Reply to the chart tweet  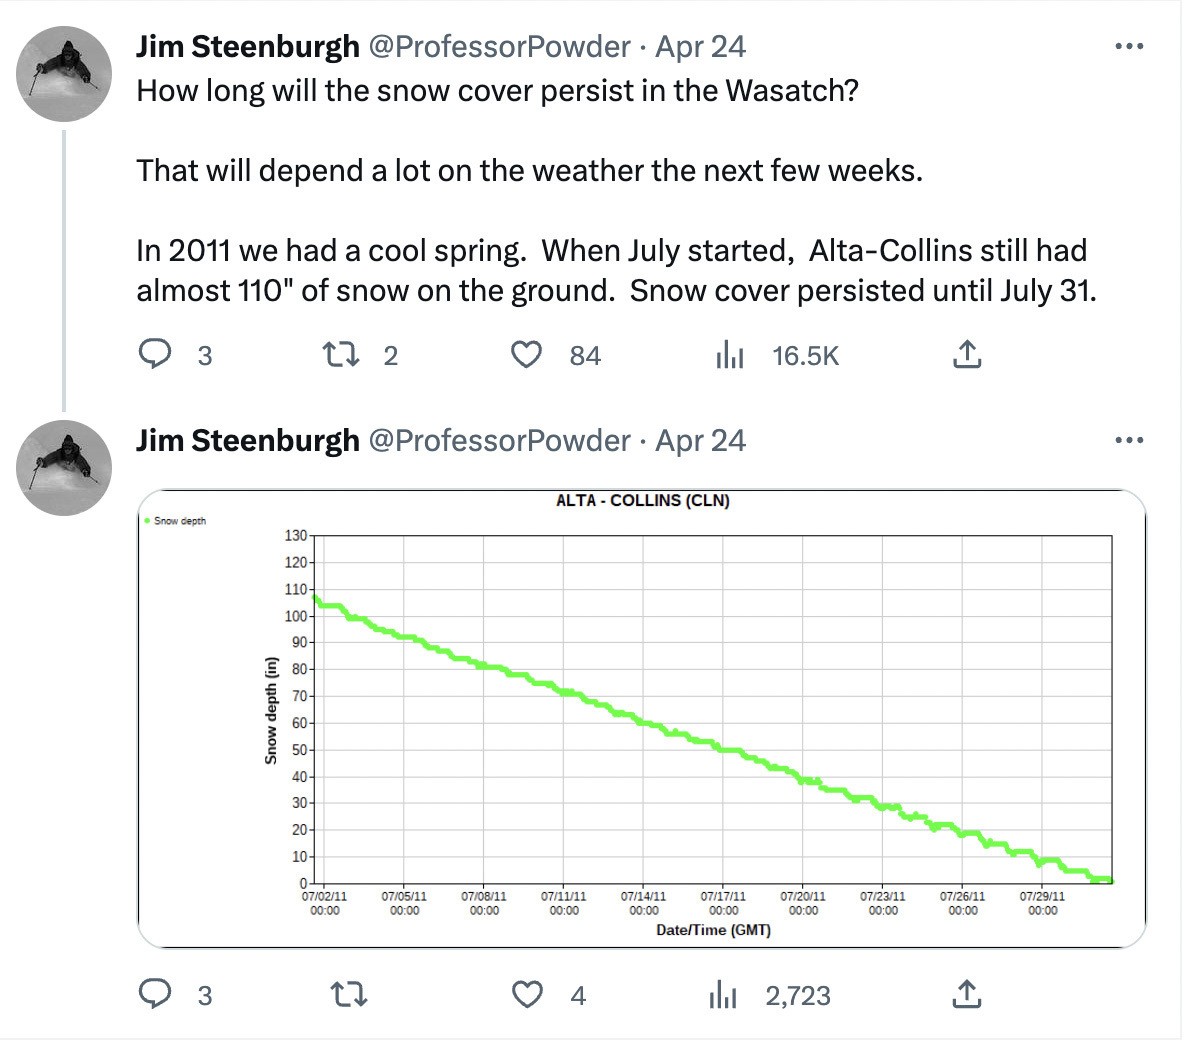(157, 995)
